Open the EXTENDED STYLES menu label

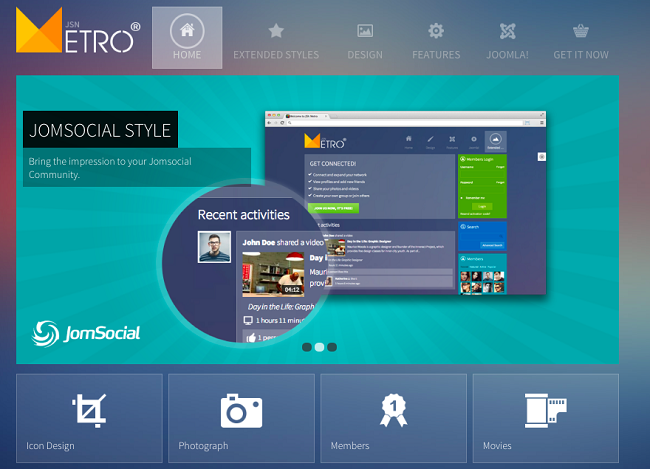tap(276, 55)
